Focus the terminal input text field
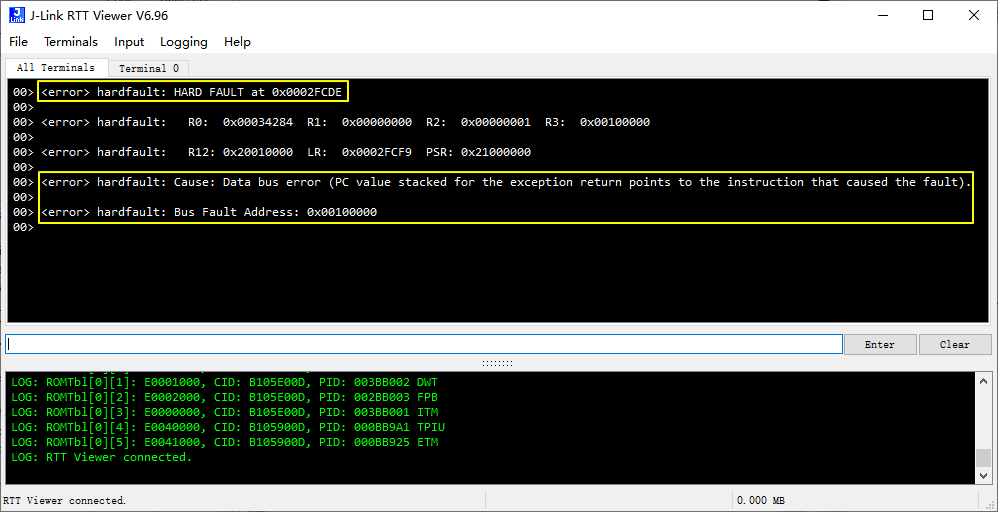Screen dimensions: 998x512 click(x=424, y=345)
